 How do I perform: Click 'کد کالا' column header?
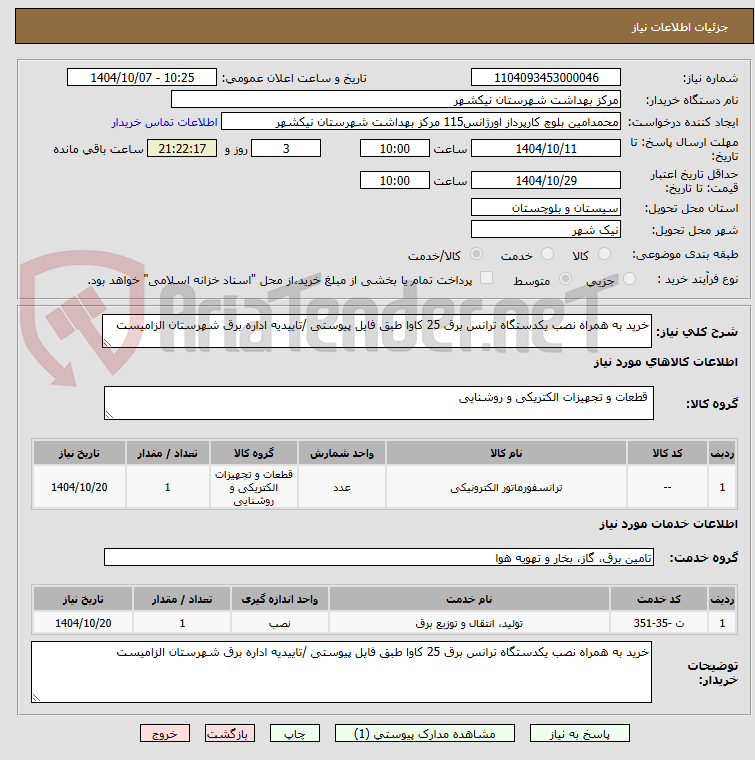pos(667,453)
